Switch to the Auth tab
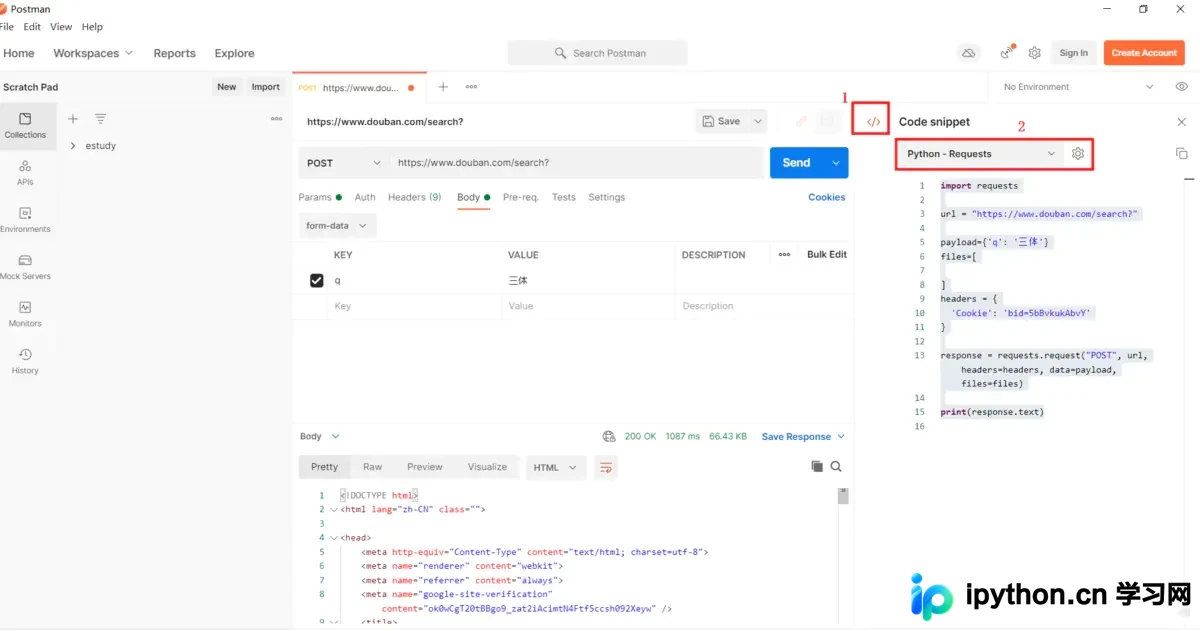Screen dimensions: 1200x631 (365, 197)
